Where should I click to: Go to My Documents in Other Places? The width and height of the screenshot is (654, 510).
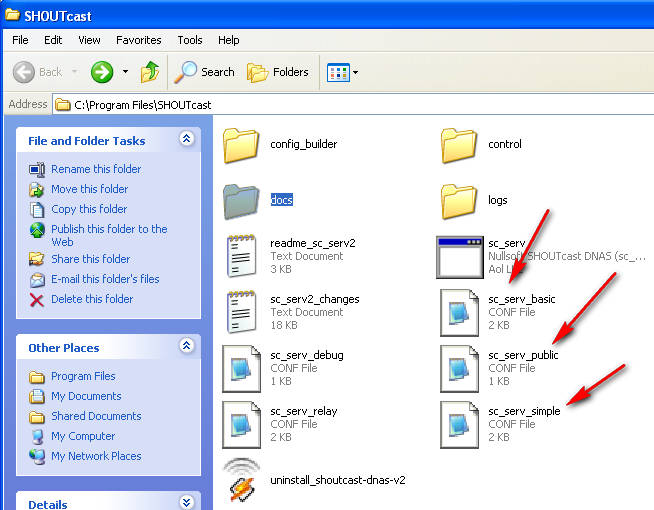86,396
